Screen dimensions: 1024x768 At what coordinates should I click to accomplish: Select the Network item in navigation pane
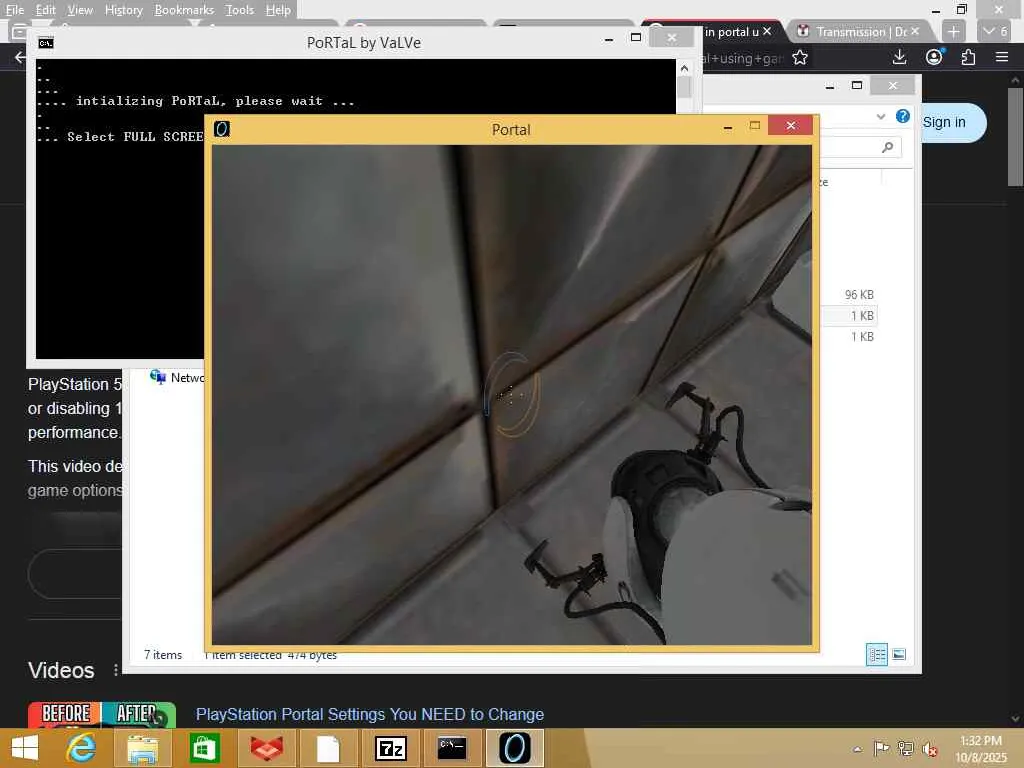(176, 377)
